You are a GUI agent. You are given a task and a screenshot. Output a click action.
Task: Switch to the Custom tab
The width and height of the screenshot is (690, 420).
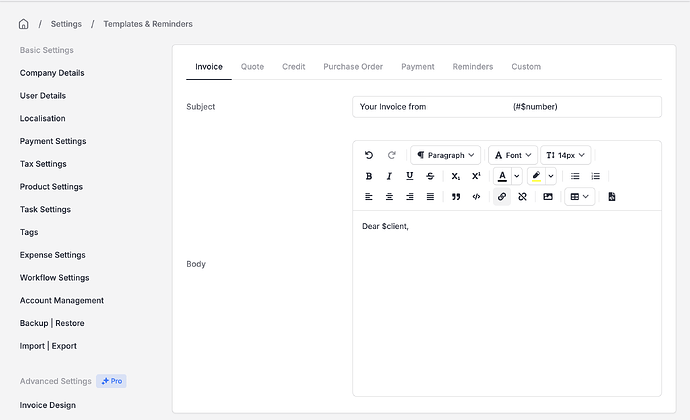526,67
